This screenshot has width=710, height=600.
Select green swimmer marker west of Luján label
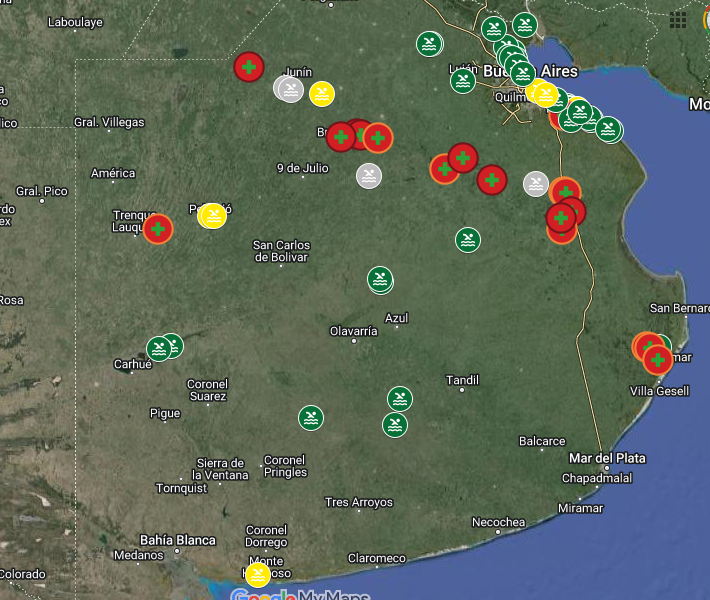pos(463,81)
